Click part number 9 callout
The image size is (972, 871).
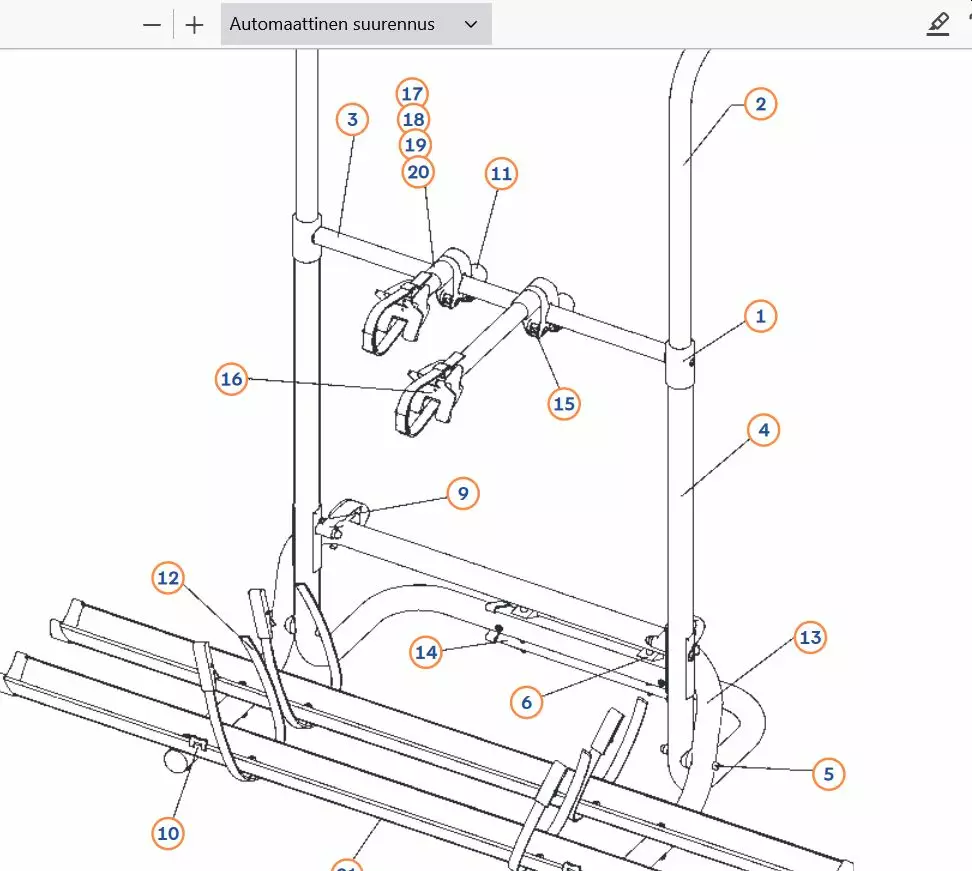click(462, 493)
